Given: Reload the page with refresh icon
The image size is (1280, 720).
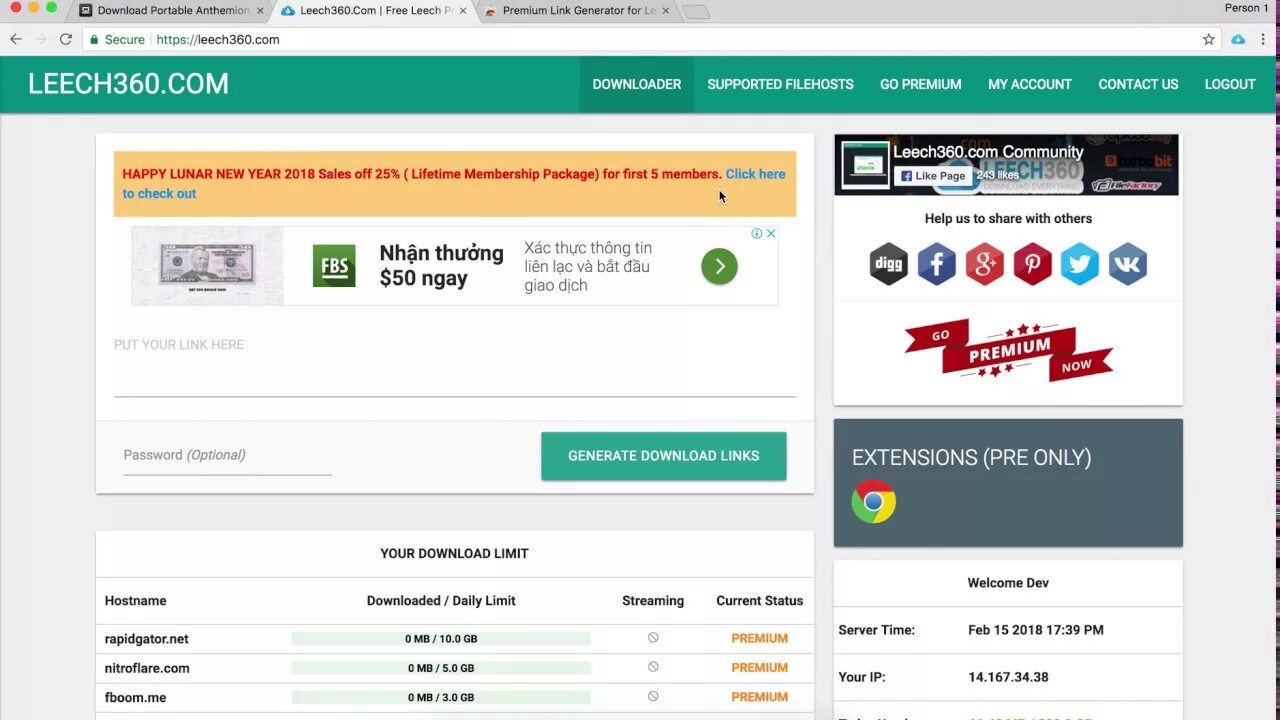Looking at the screenshot, I should pyautogui.click(x=66, y=39).
